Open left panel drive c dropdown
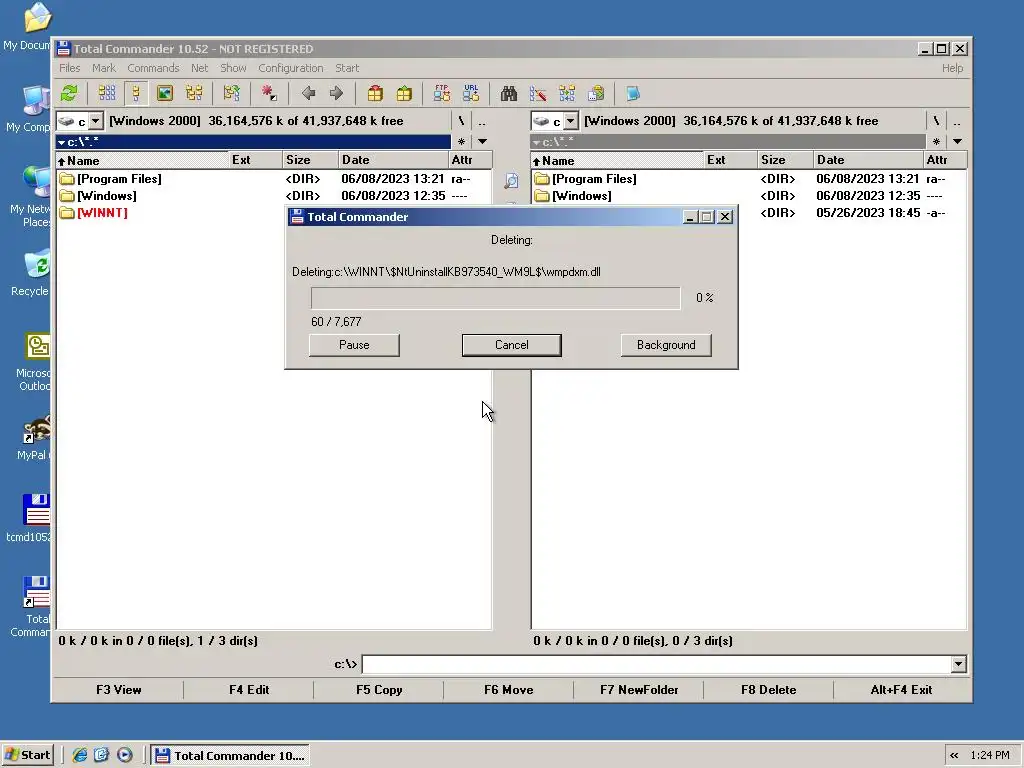Image resolution: width=1024 pixels, height=768 pixels. (x=96, y=121)
